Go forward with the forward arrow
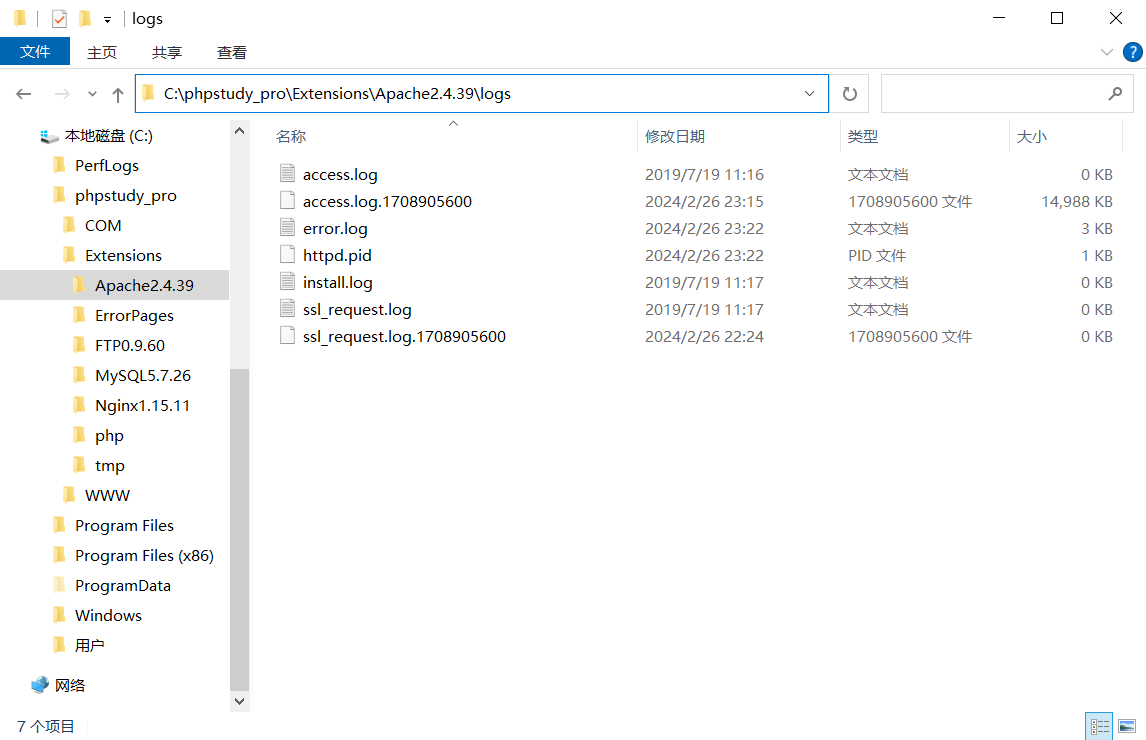 pyautogui.click(x=63, y=94)
